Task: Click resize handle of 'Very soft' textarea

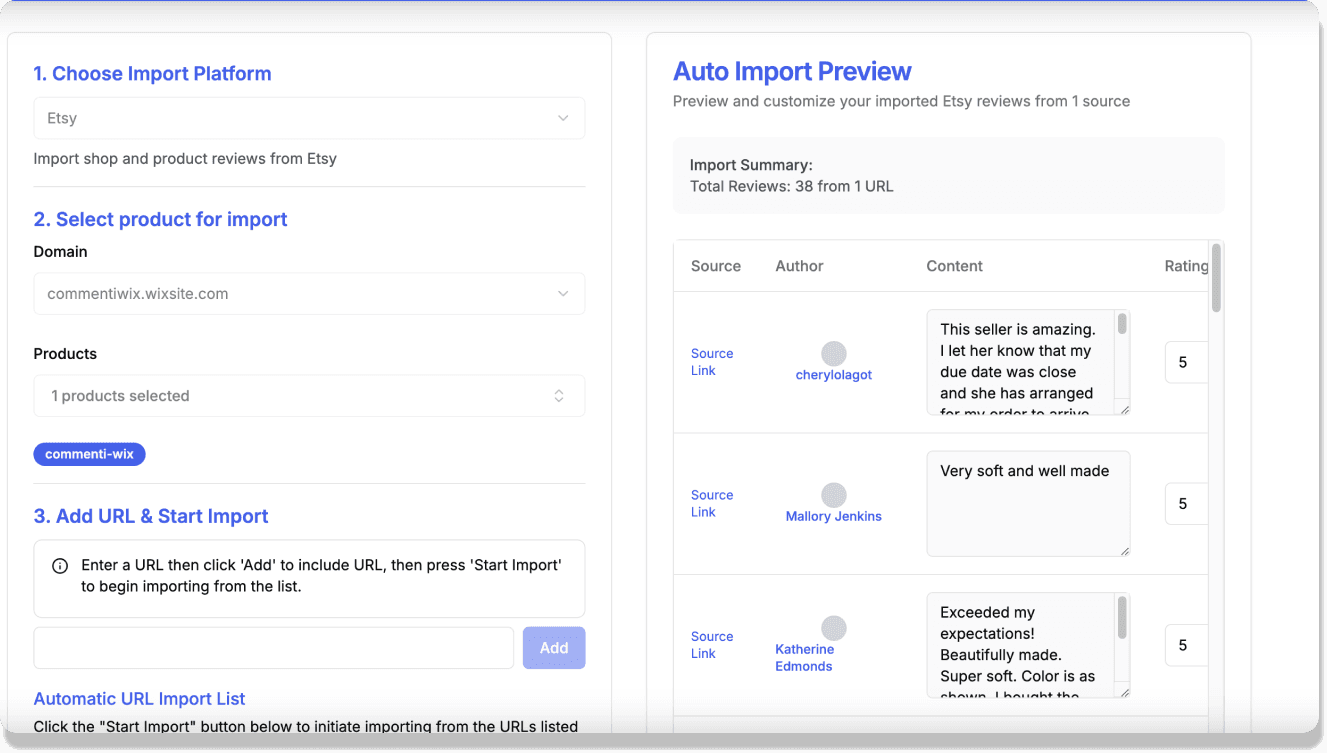Action: pos(1124,550)
